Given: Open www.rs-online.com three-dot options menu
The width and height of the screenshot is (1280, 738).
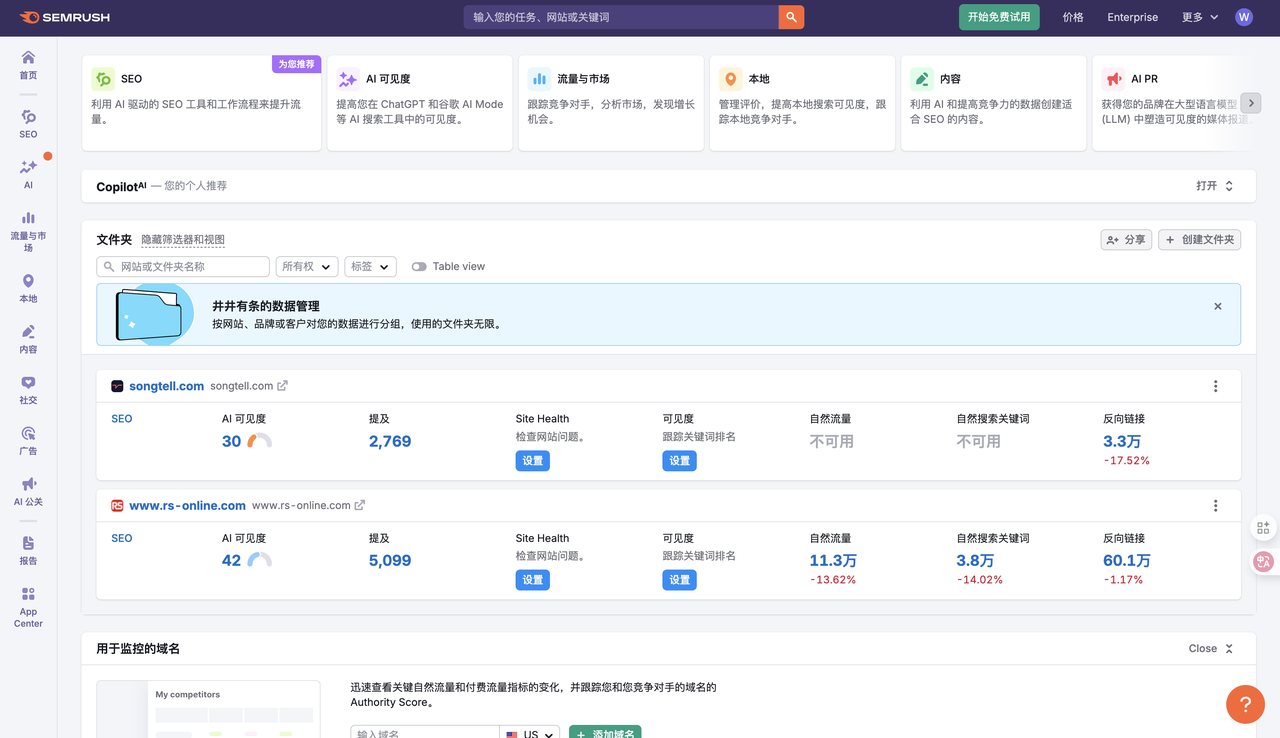Looking at the screenshot, I should pos(1216,505).
